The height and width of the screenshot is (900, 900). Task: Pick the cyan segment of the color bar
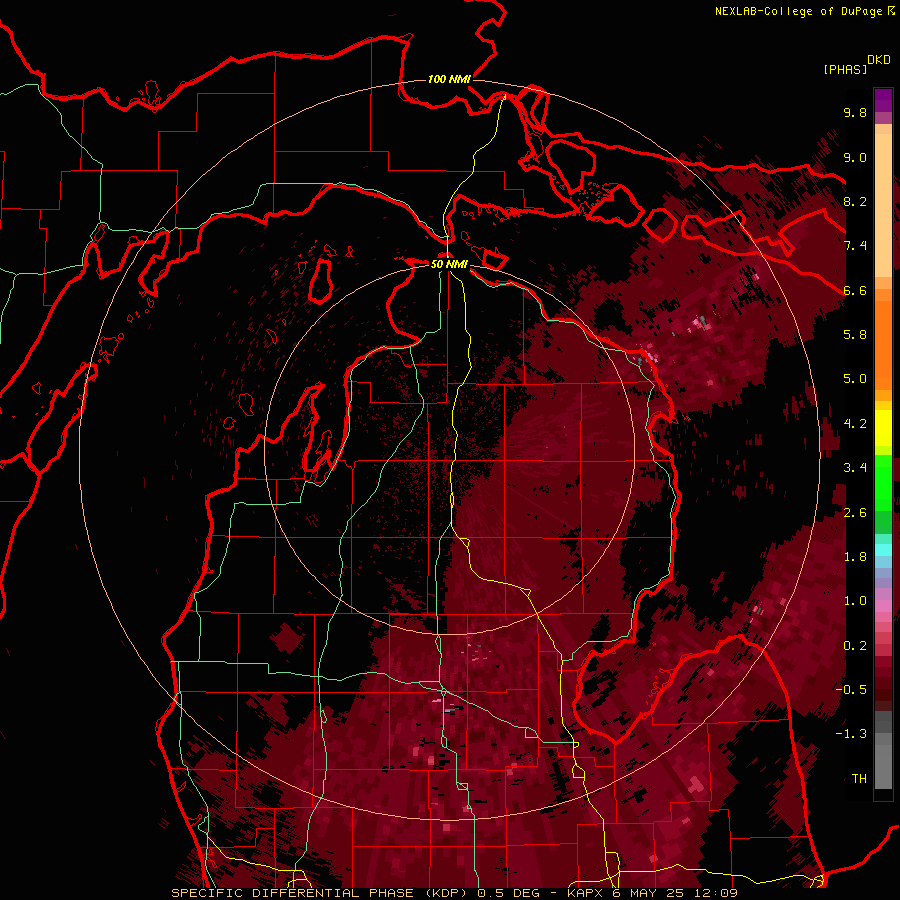coord(883,549)
